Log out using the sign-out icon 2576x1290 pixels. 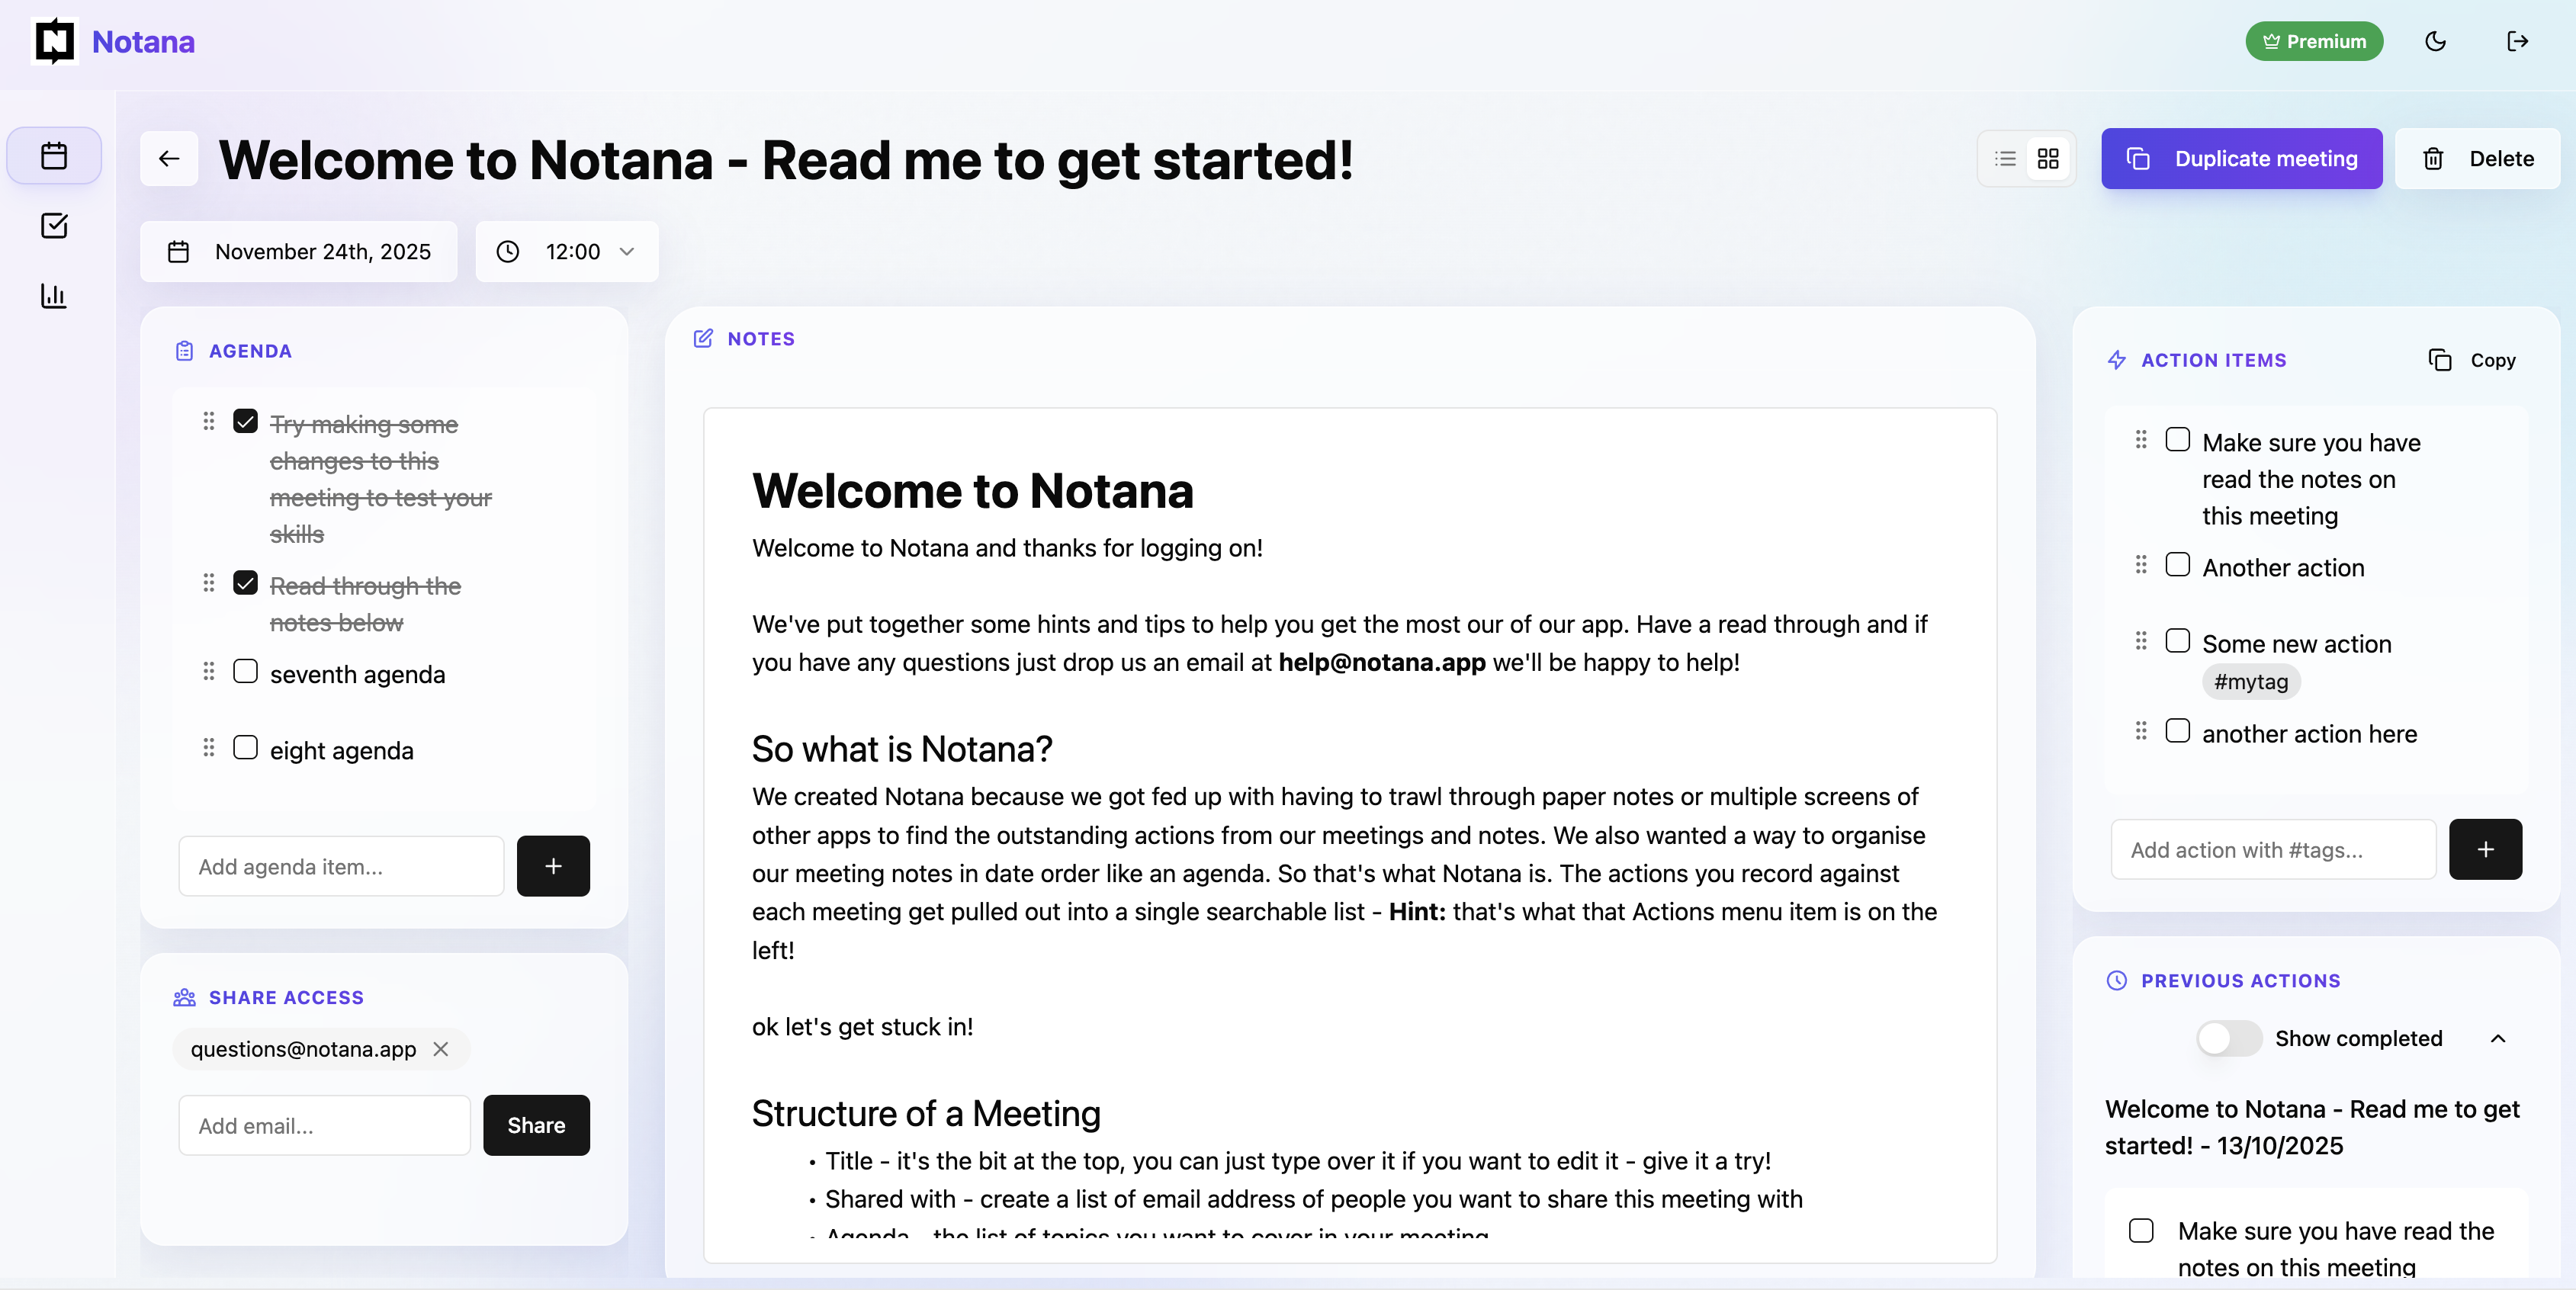[2519, 41]
